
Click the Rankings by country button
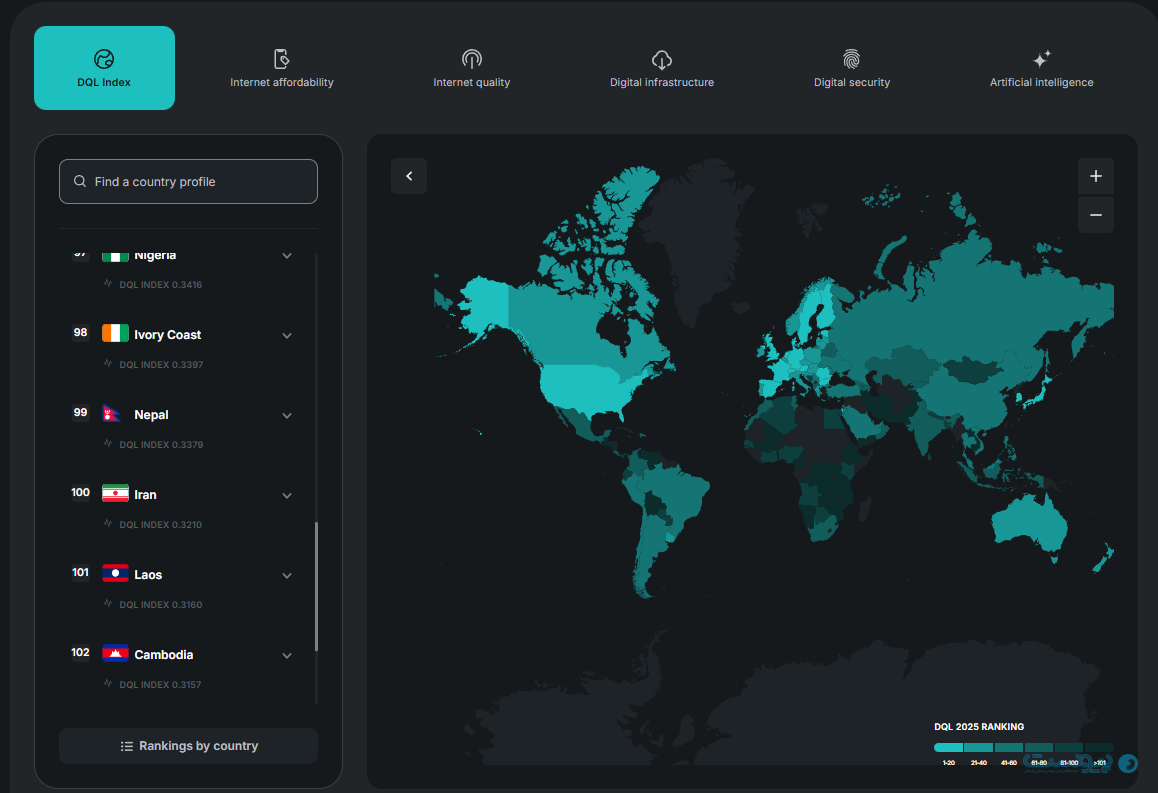[x=188, y=746]
